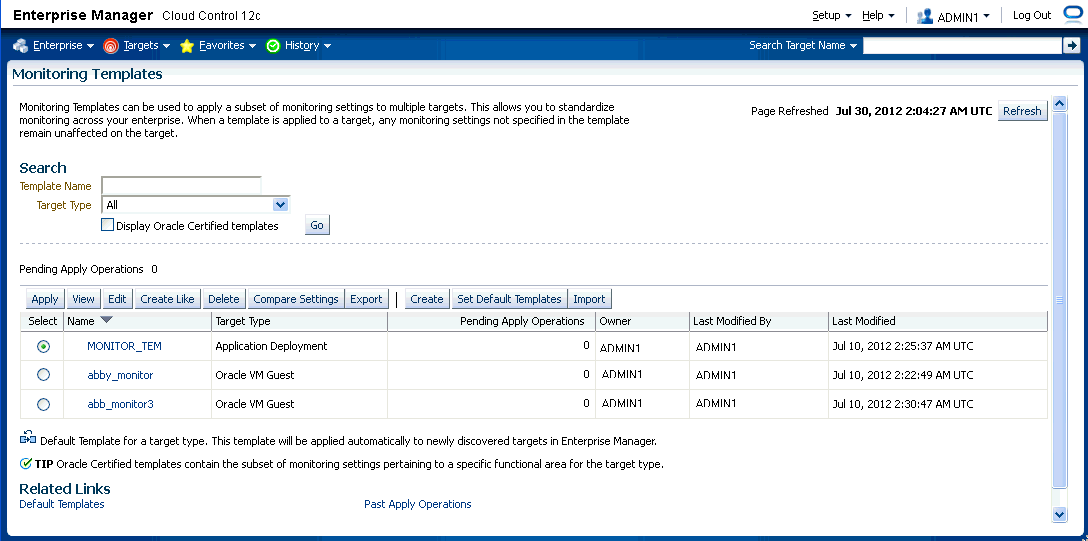Click the Log Out link

click(x=1032, y=15)
